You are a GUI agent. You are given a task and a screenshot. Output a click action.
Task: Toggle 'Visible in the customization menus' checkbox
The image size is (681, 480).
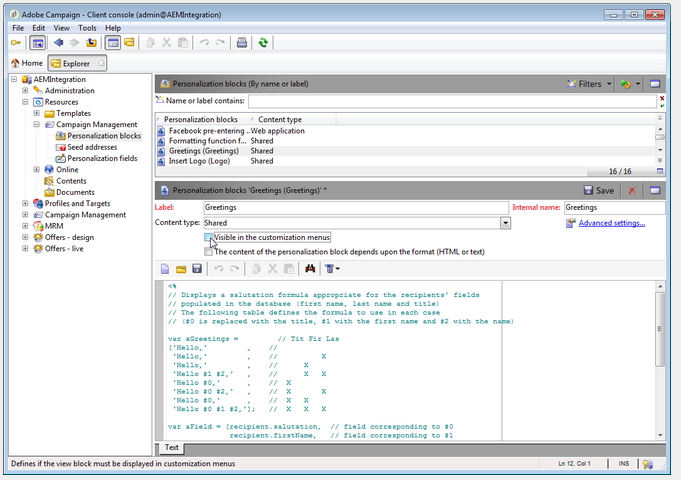[208, 238]
